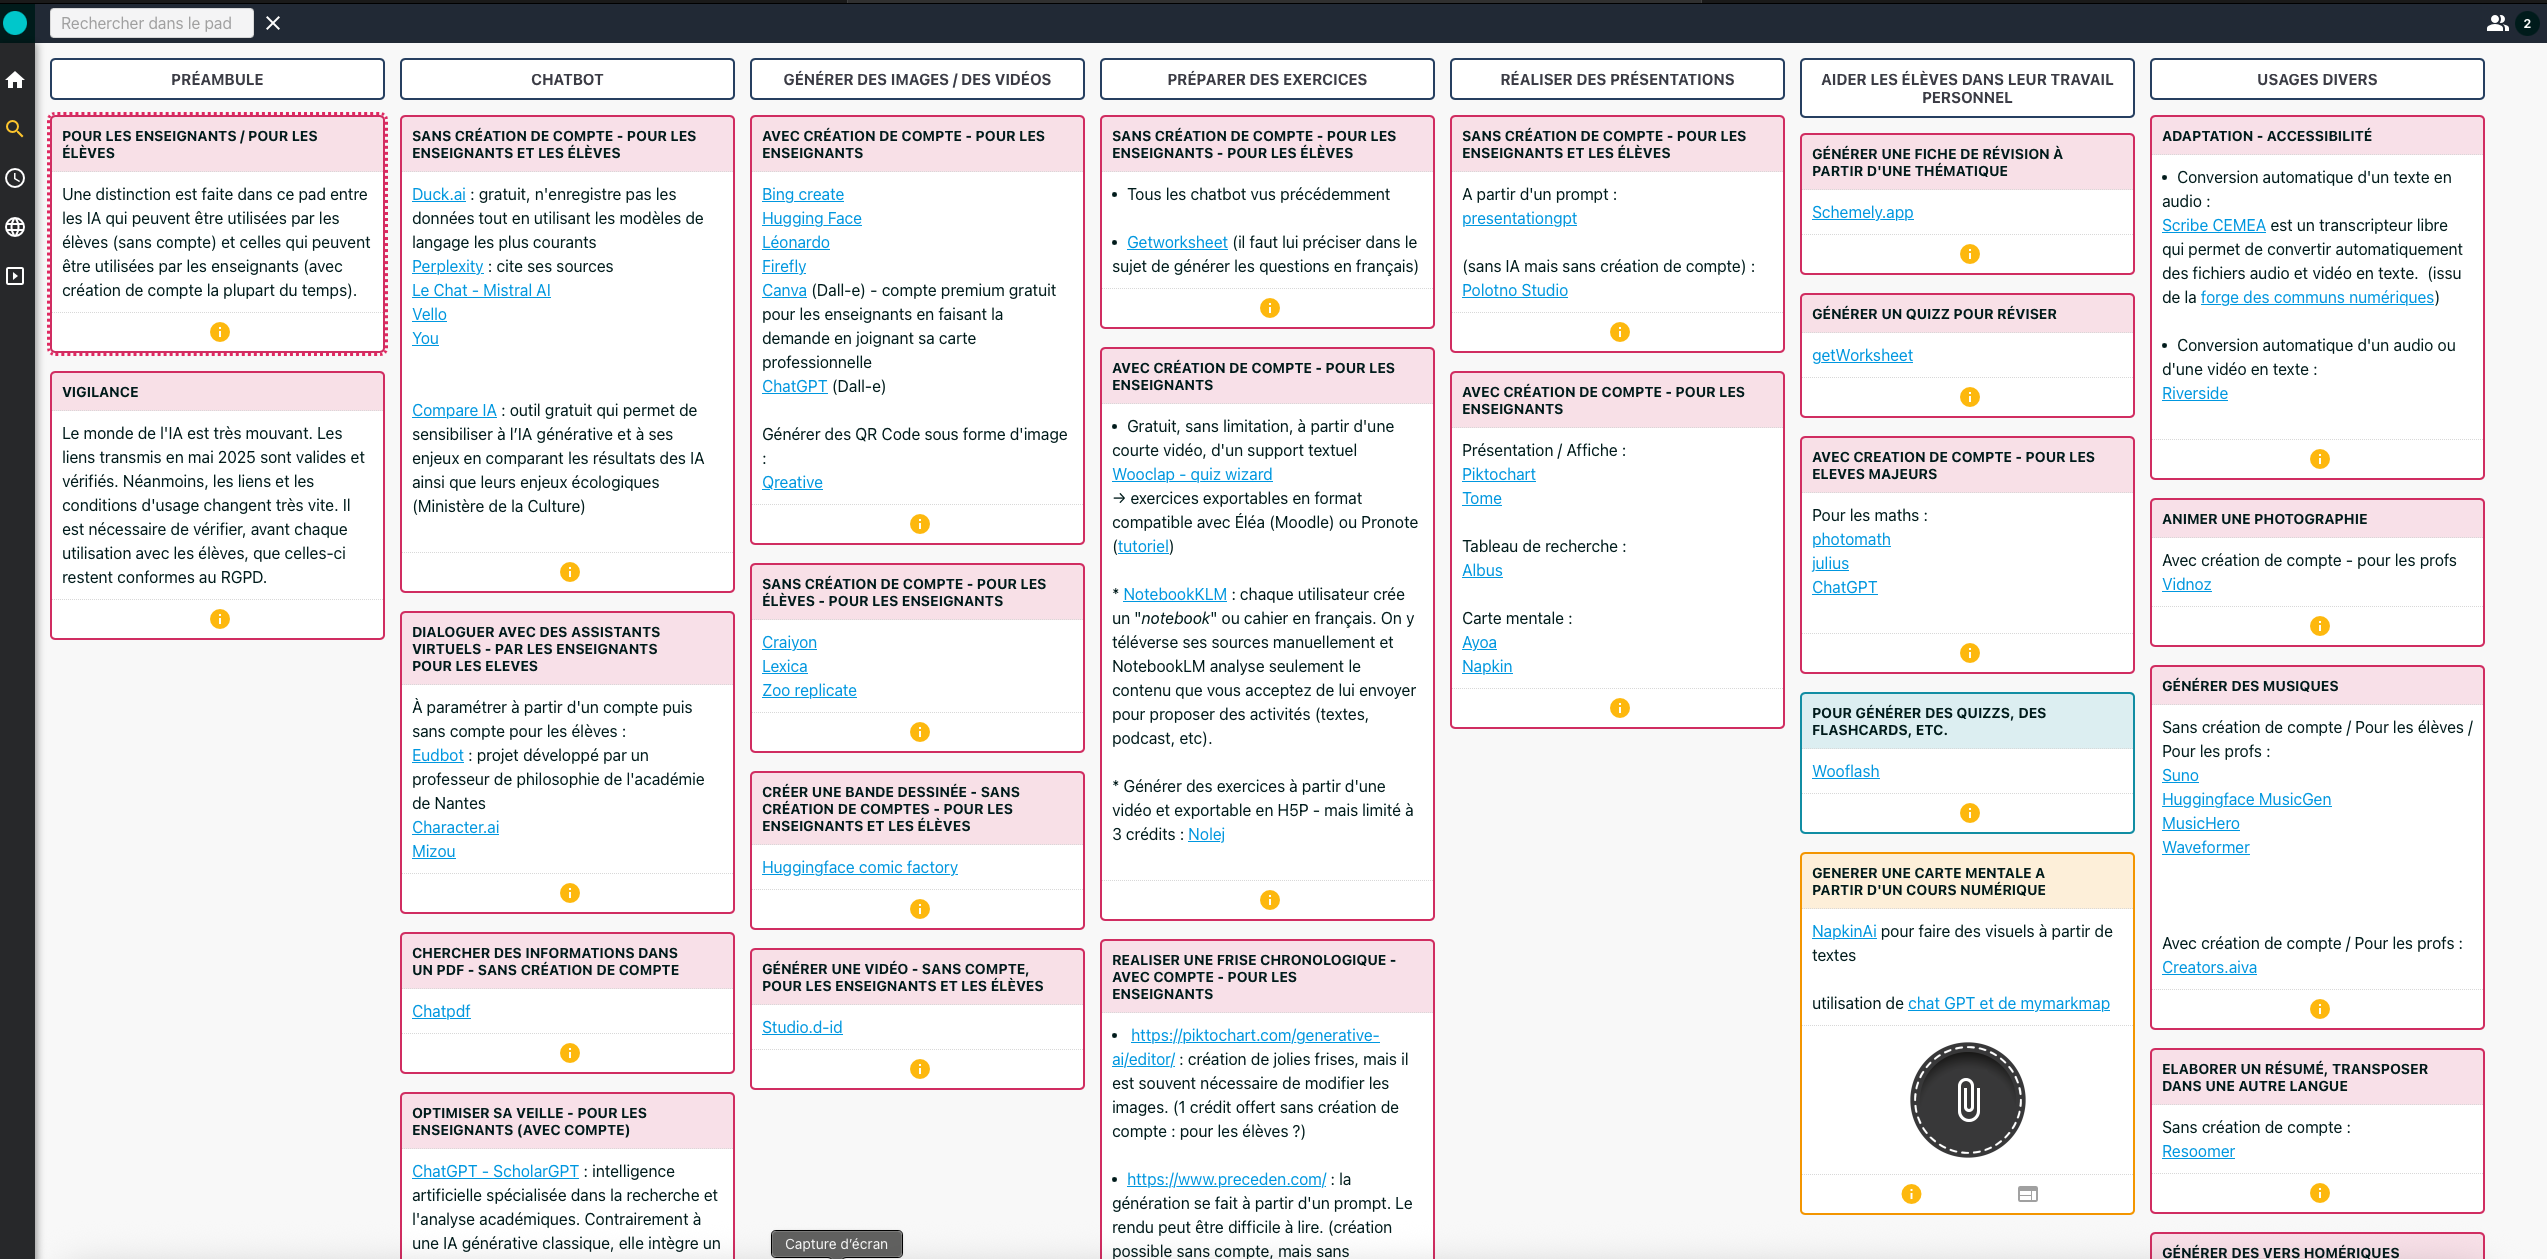Screen dimensions: 2547x1259
Task: Open info icon on Bing create images card
Action: tap(920, 524)
